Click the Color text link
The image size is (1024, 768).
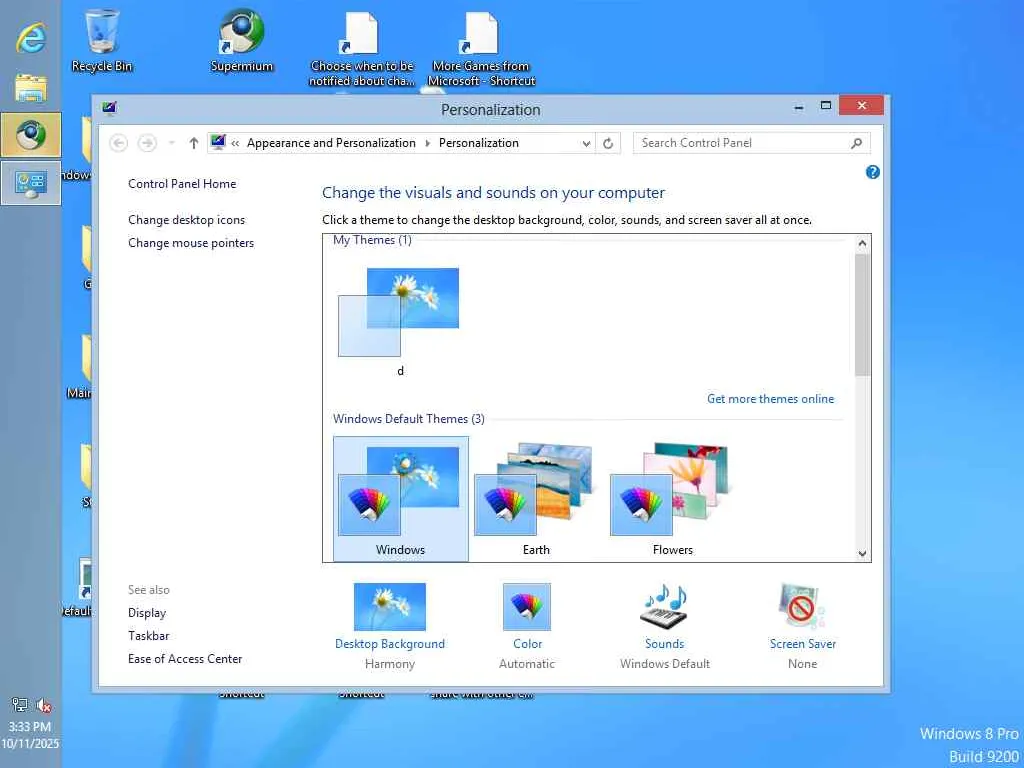pos(527,644)
